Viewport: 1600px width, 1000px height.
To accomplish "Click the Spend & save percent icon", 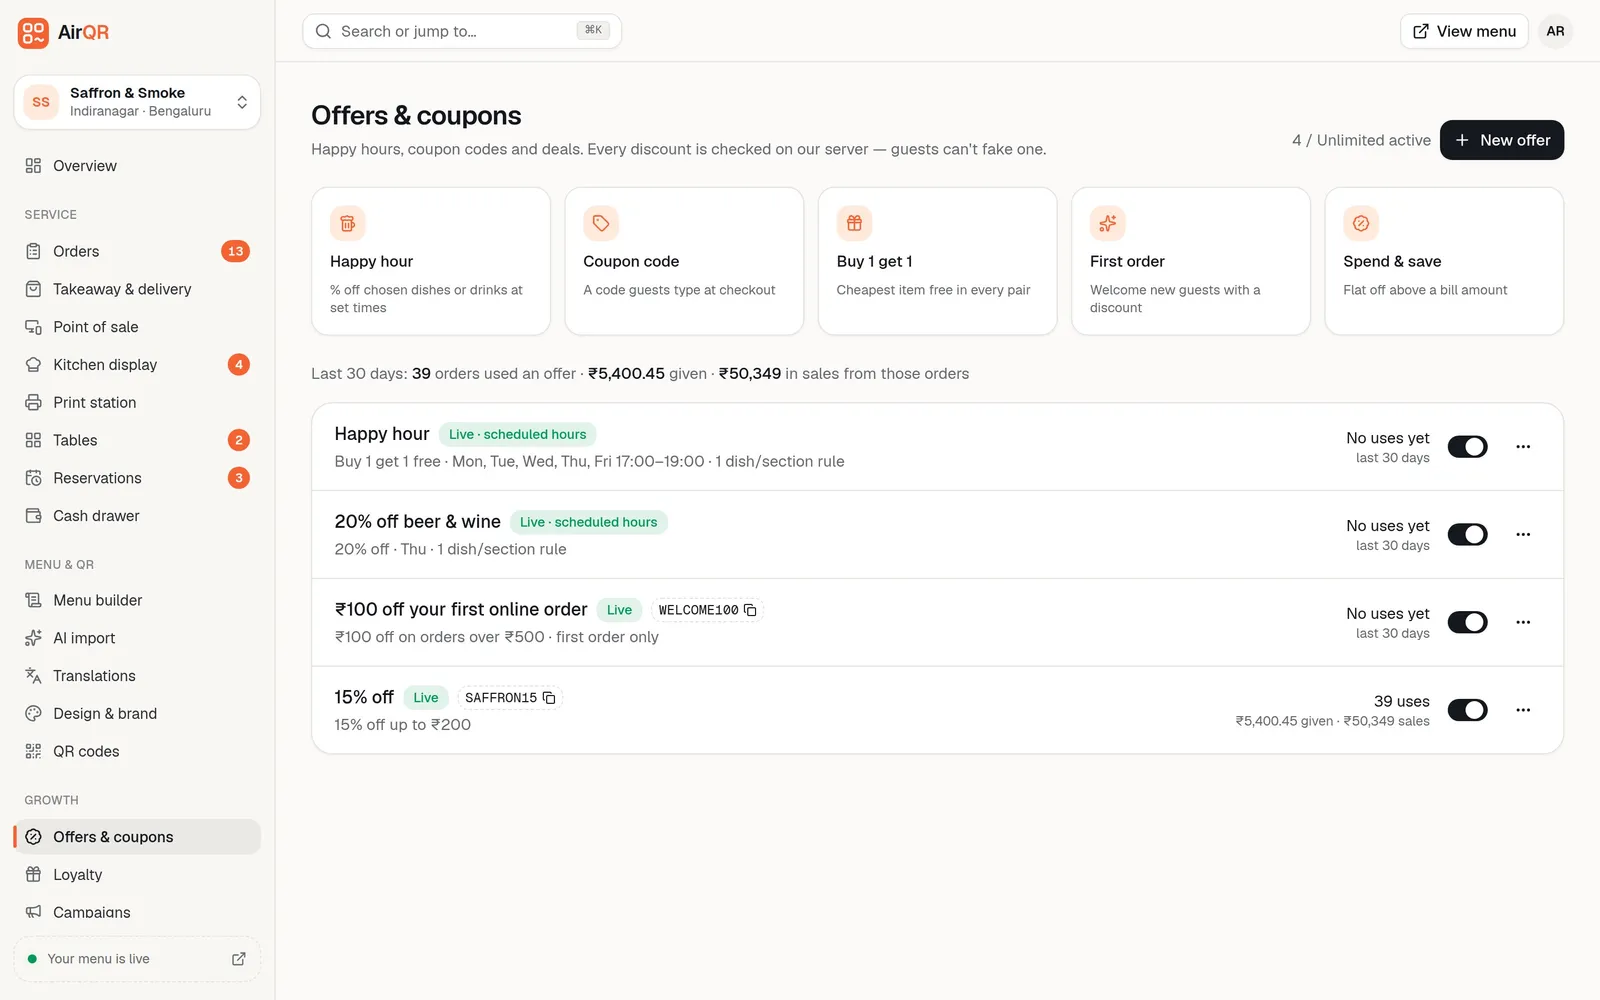I will (x=1361, y=224).
